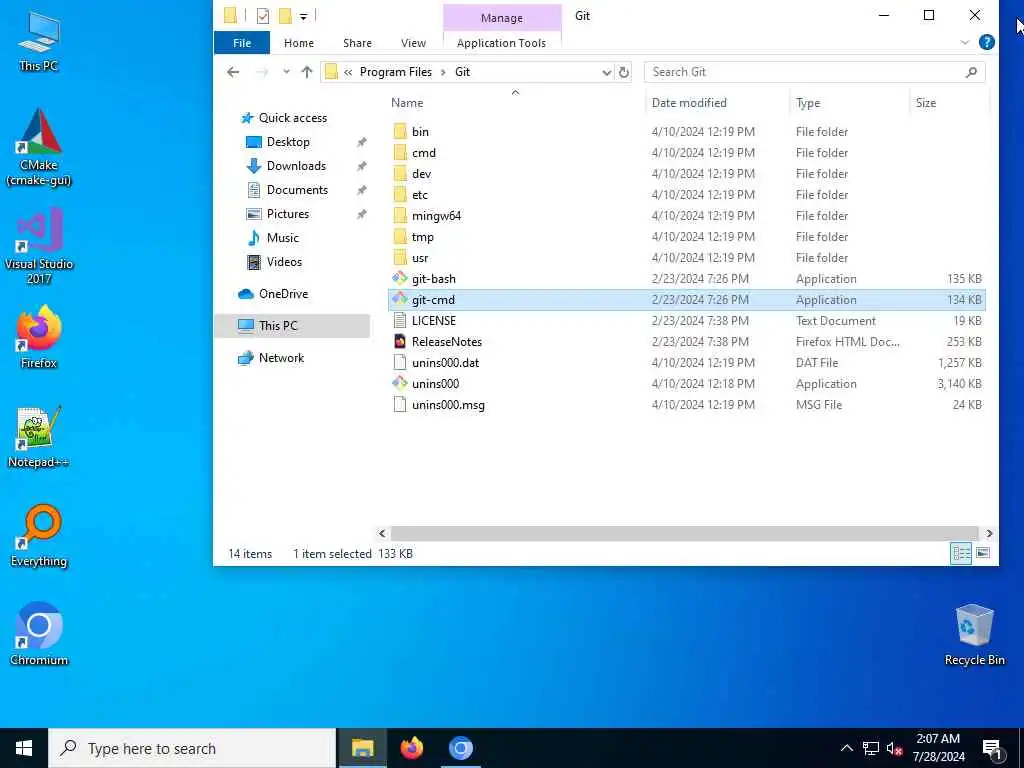The image size is (1024, 768).
Task: Open Visual Studio 2017 desktop shortcut
Action: (x=39, y=246)
